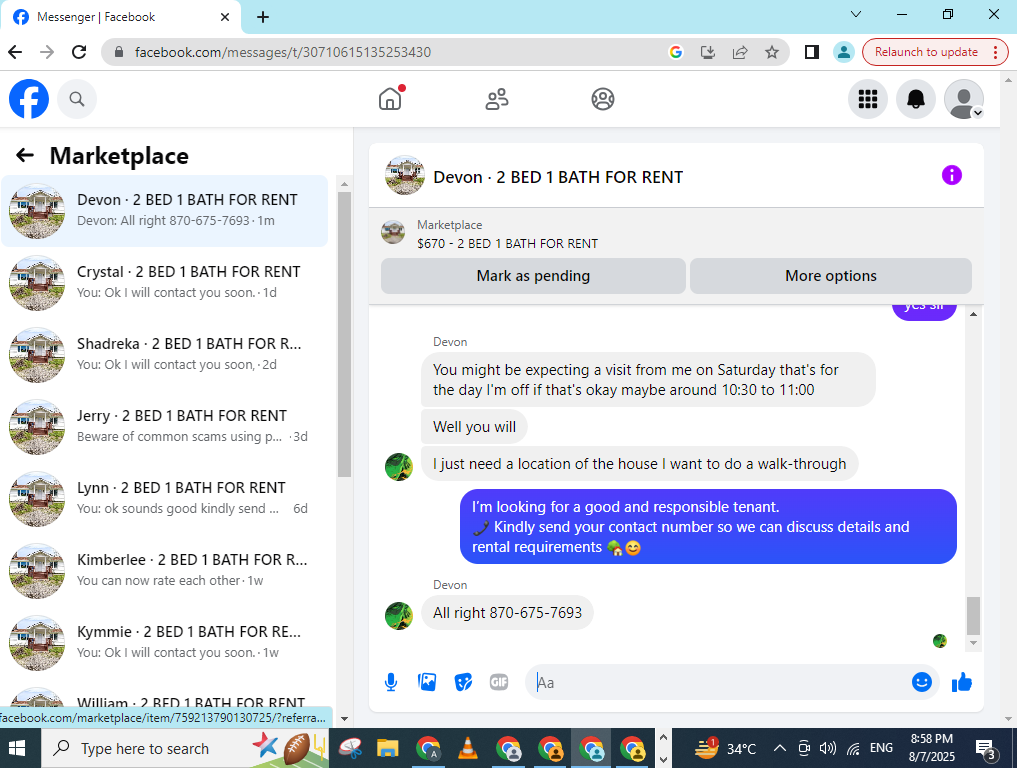Click the 34°C weather widget
The image size is (1017, 768).
[725, 749]
